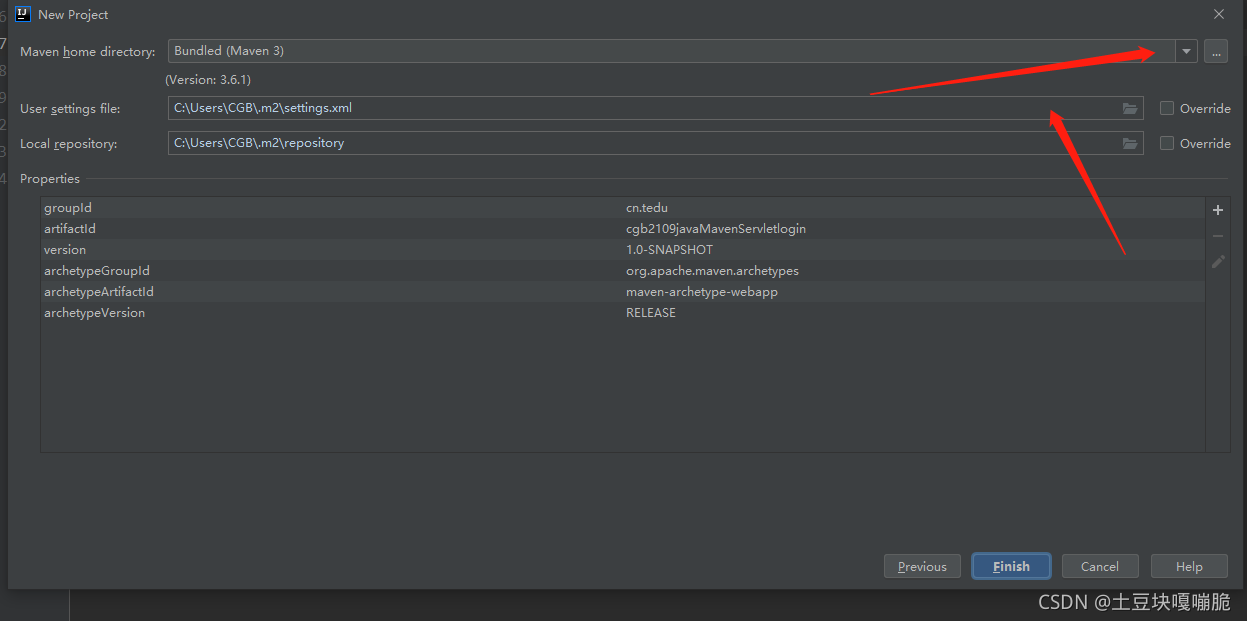Viewport: 1247px width, 621px height.
Task: Click the ellipsis button beside Maven home
Action: click(1215, 50)
